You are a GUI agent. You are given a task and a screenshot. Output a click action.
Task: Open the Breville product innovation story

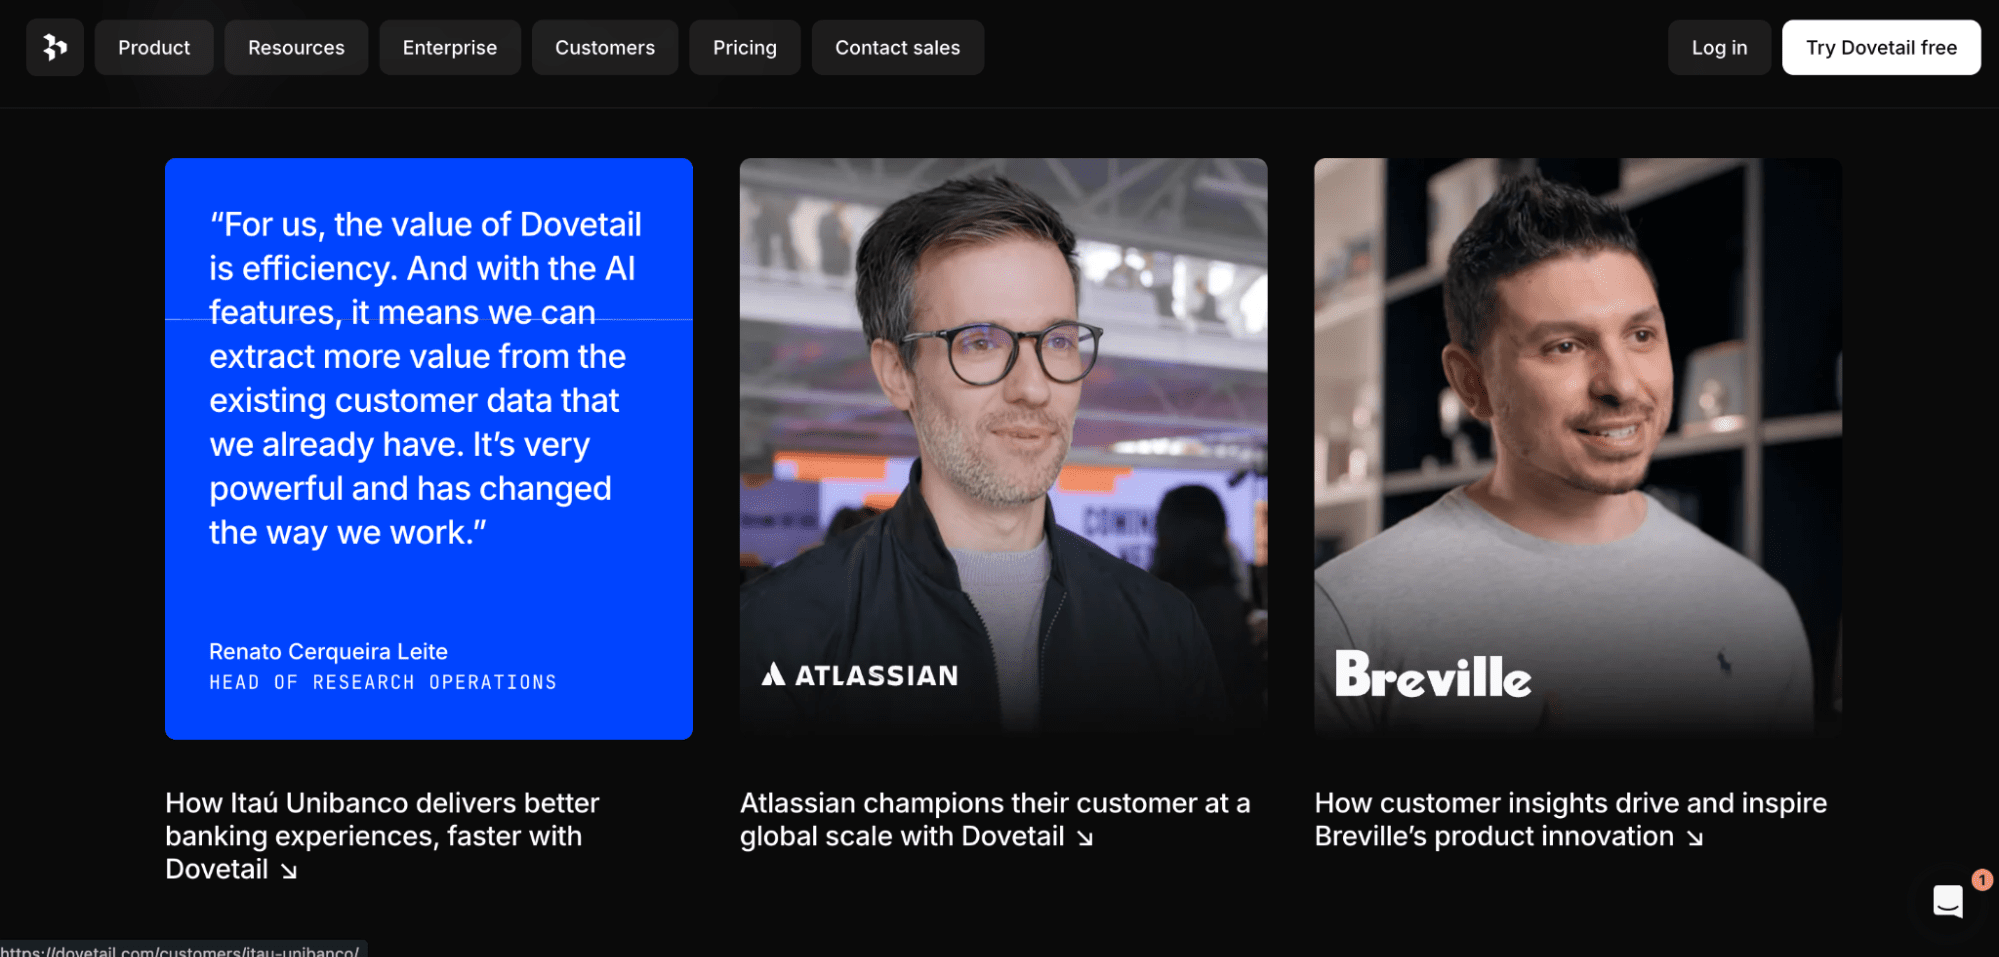click(x=1570, y=820)
